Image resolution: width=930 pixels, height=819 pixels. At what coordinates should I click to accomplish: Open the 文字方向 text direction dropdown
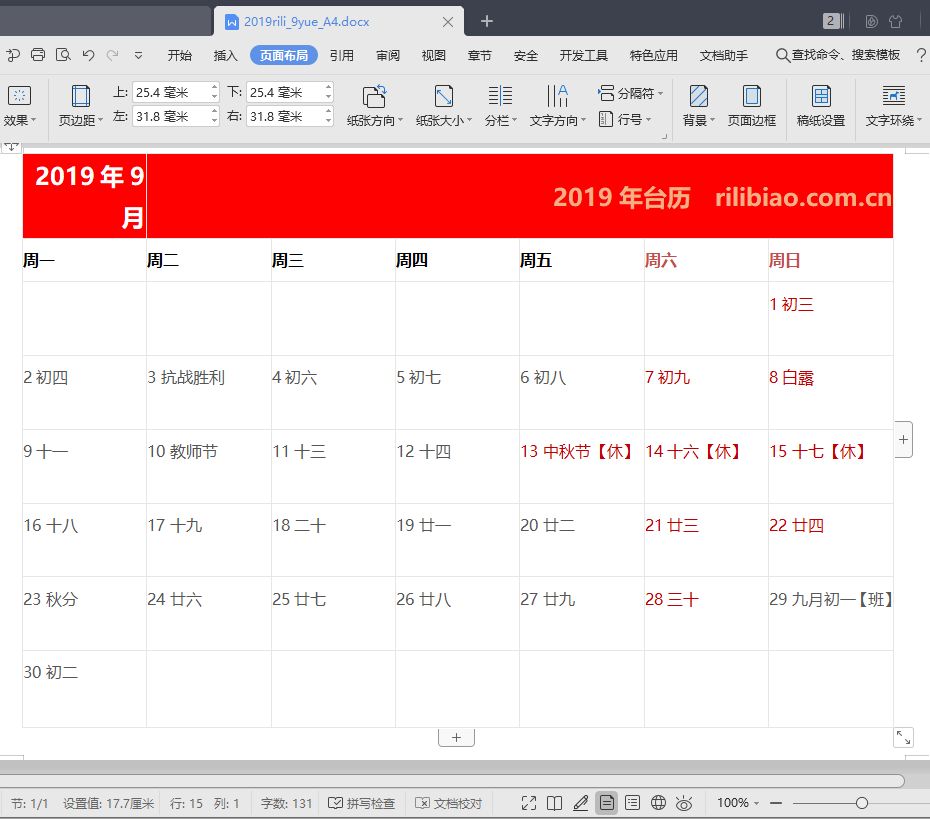558,106
